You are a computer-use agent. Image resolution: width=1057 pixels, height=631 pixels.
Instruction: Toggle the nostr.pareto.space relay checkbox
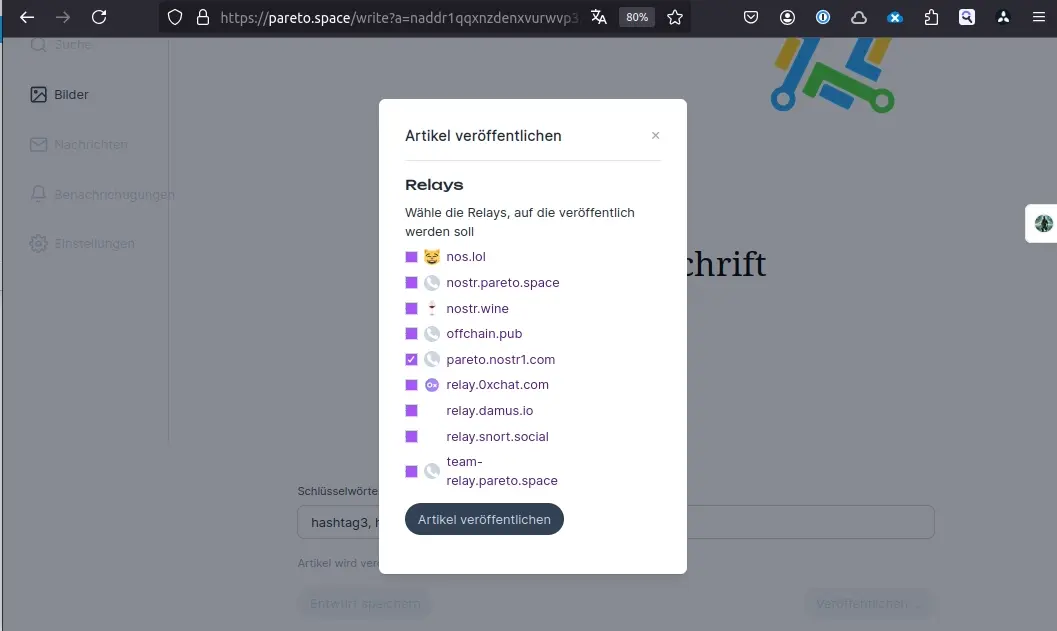411,282
